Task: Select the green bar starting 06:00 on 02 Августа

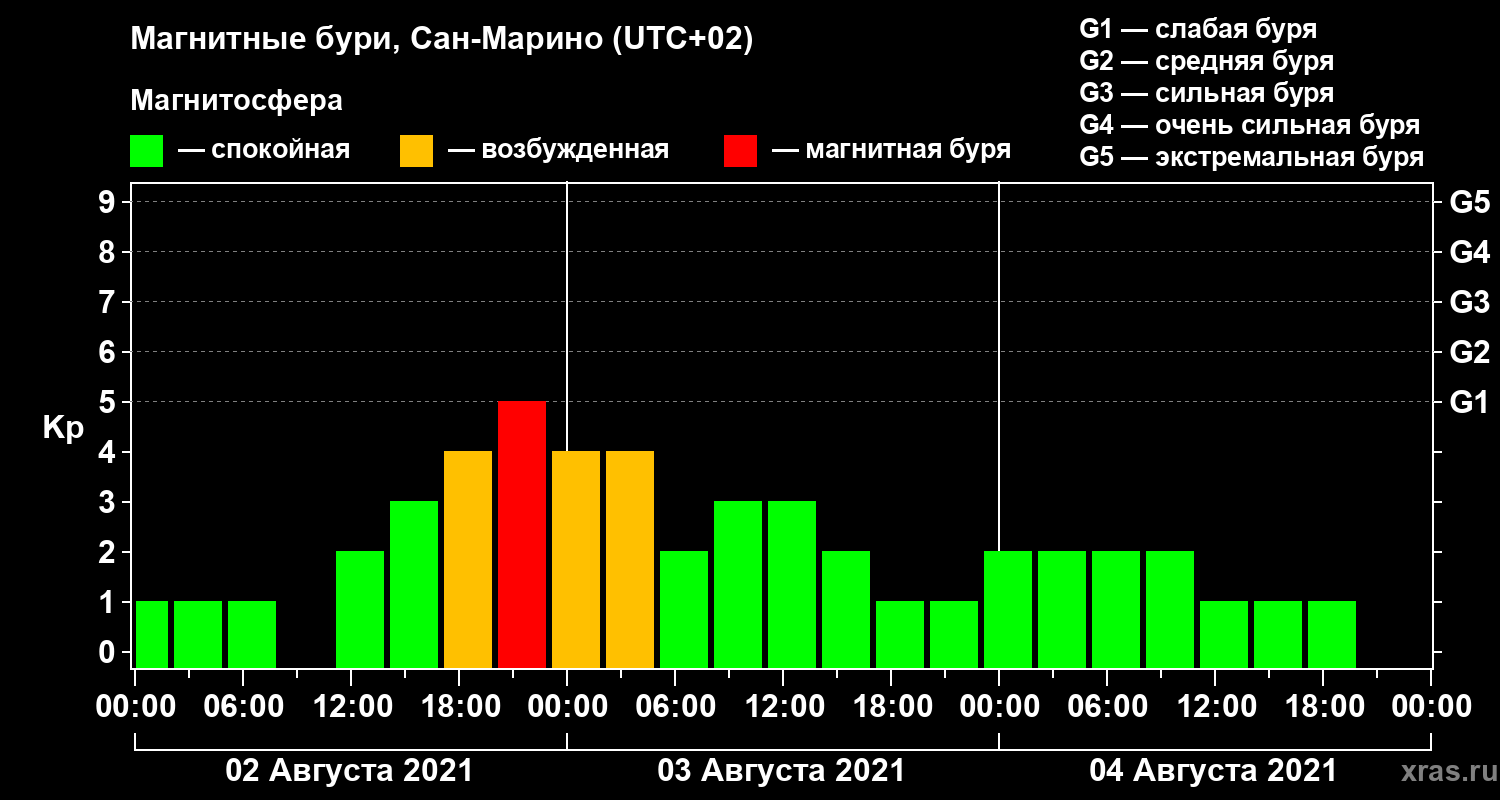Action: 252,634
